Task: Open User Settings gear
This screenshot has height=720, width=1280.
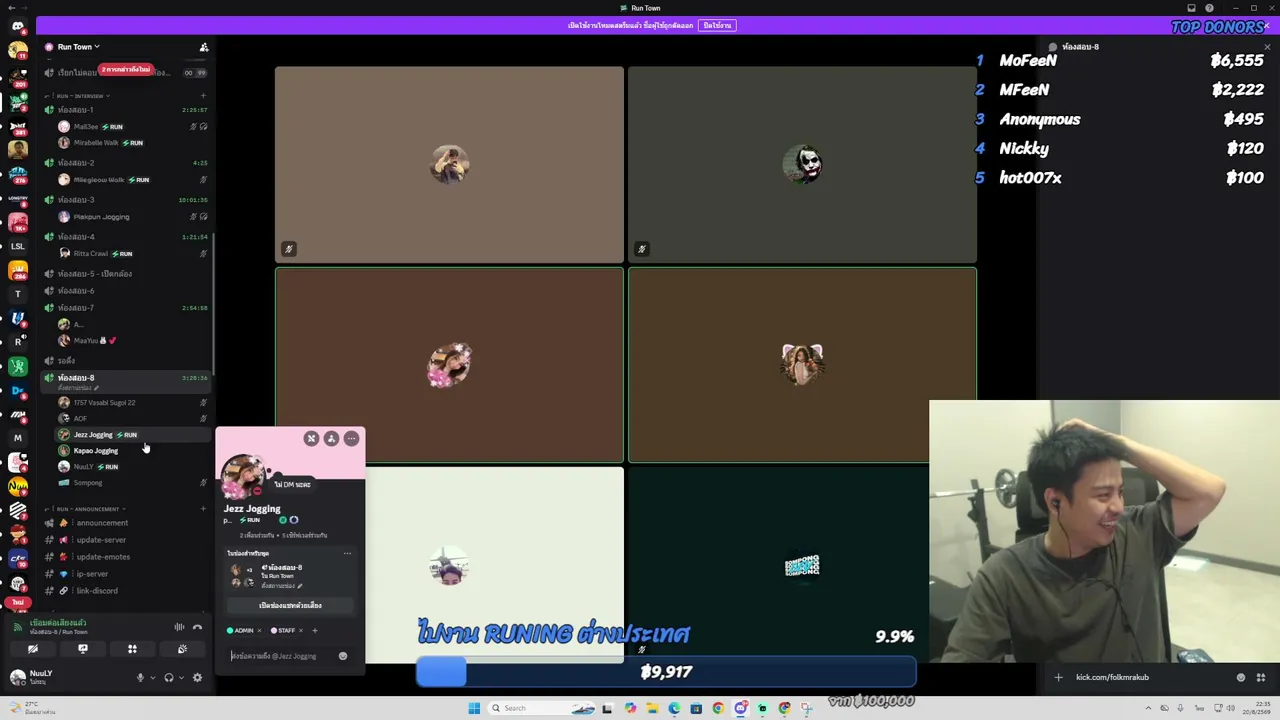Action: click(x=197, y=678)
